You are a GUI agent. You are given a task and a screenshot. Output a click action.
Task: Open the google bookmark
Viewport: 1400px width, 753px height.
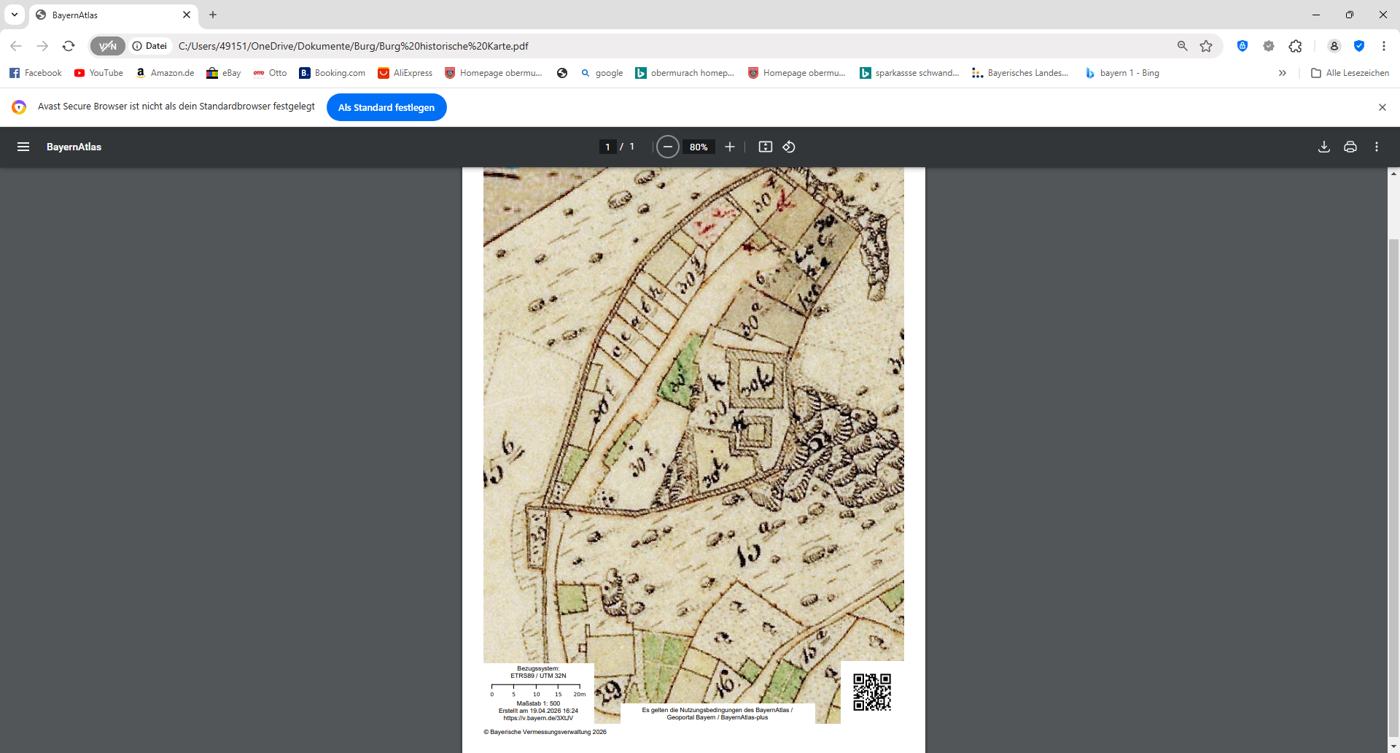tap(601, 73)
